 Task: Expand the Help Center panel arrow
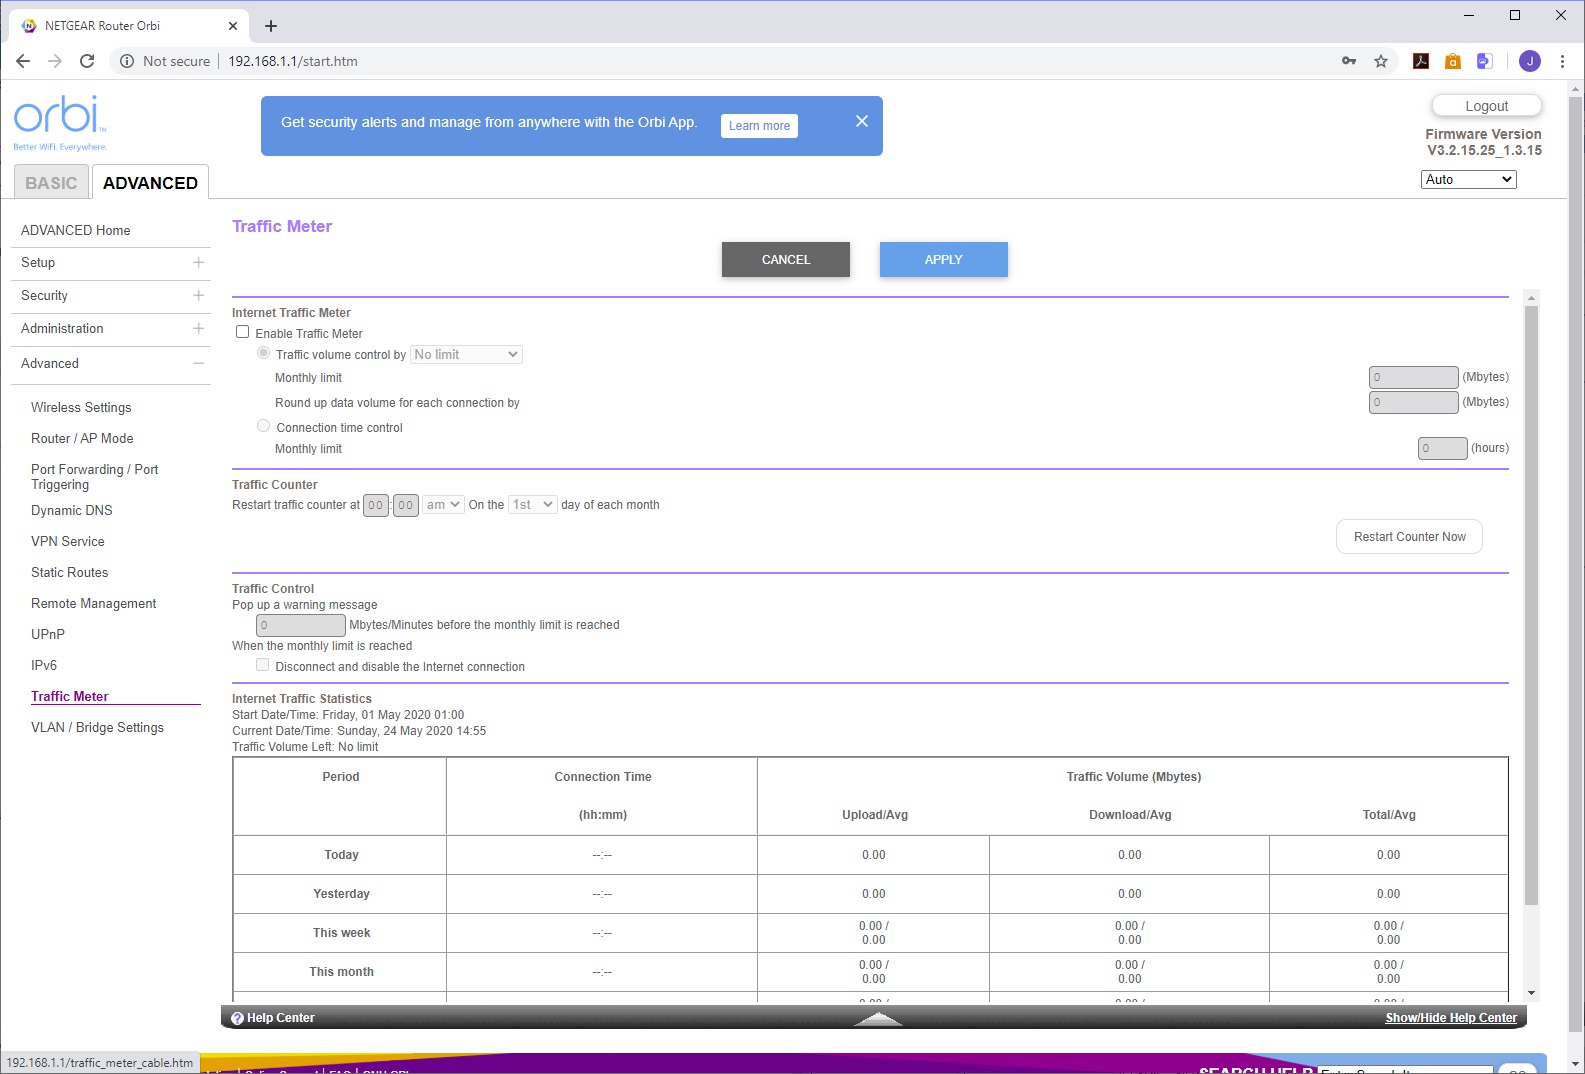point(878,1018)
